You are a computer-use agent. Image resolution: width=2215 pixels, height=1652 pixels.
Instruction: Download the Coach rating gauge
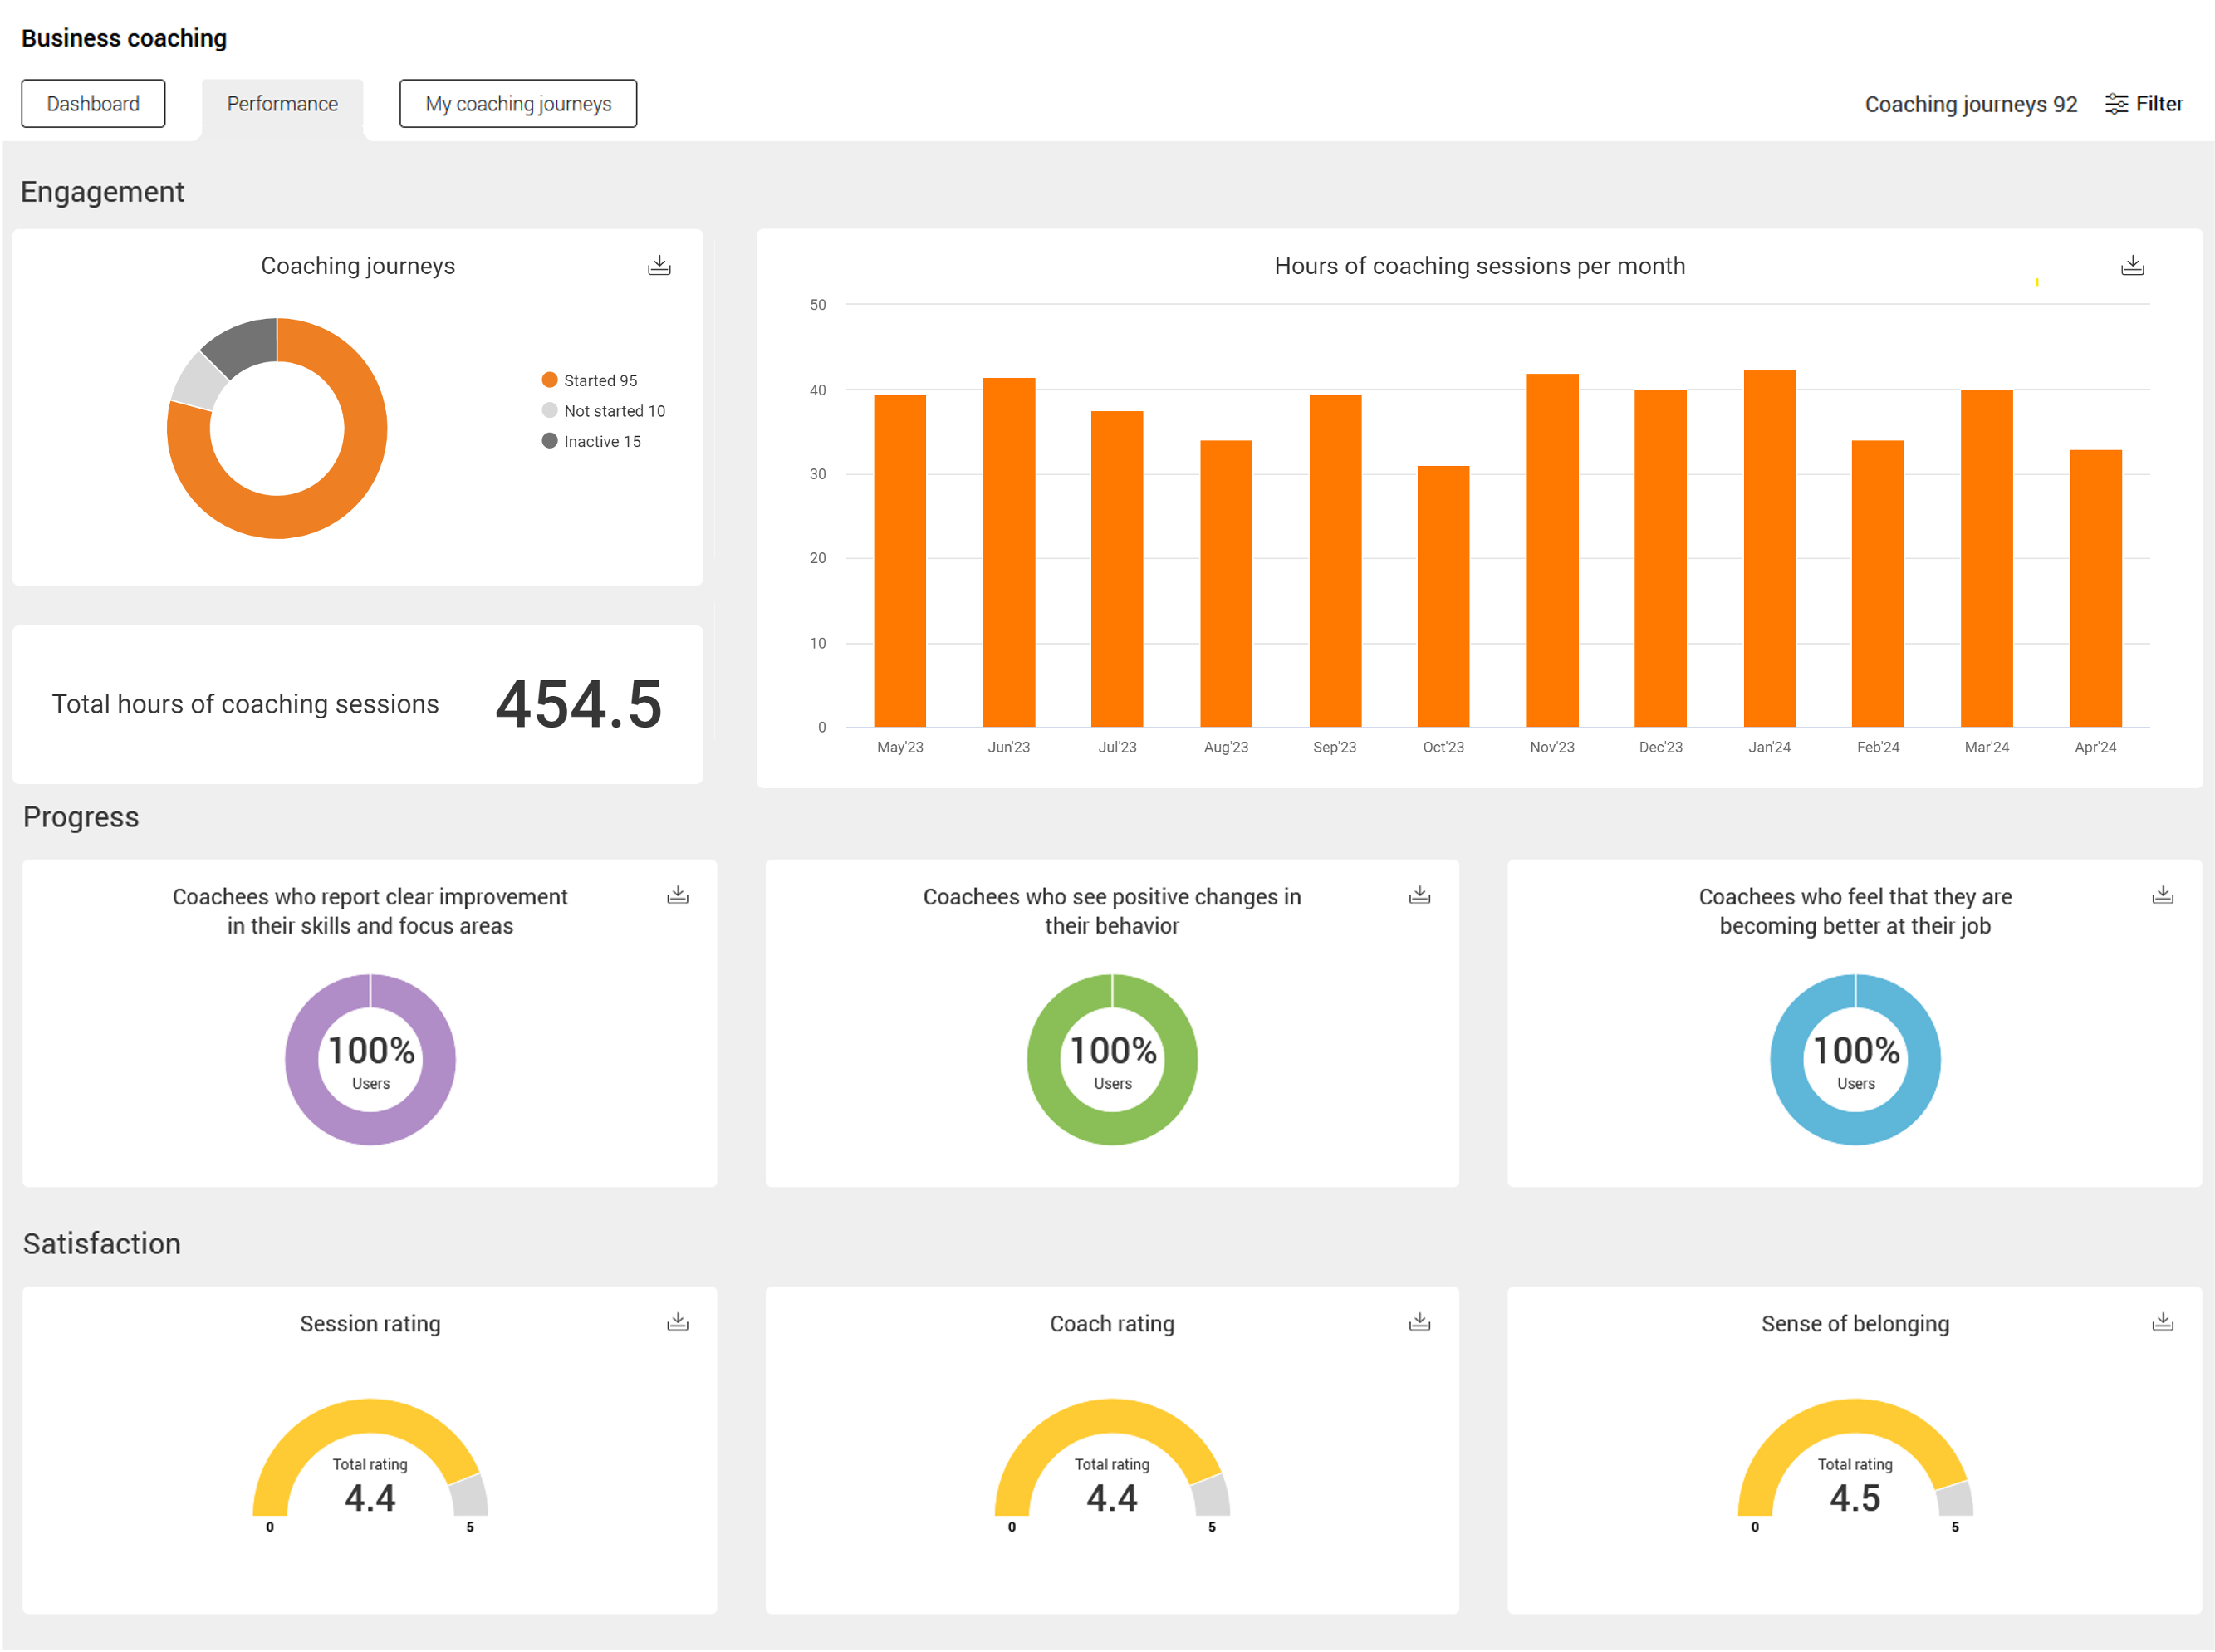(1419, 1322)
